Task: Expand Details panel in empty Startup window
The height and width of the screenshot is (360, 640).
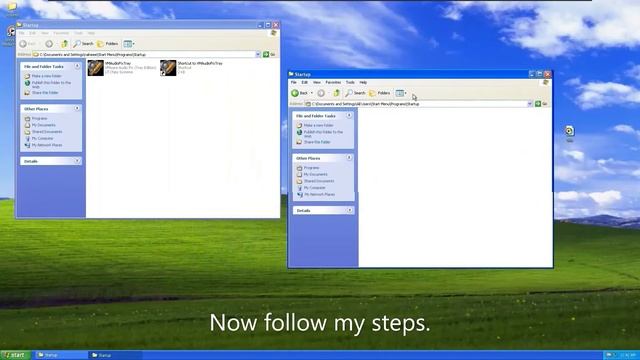Action: click(349, 210)
